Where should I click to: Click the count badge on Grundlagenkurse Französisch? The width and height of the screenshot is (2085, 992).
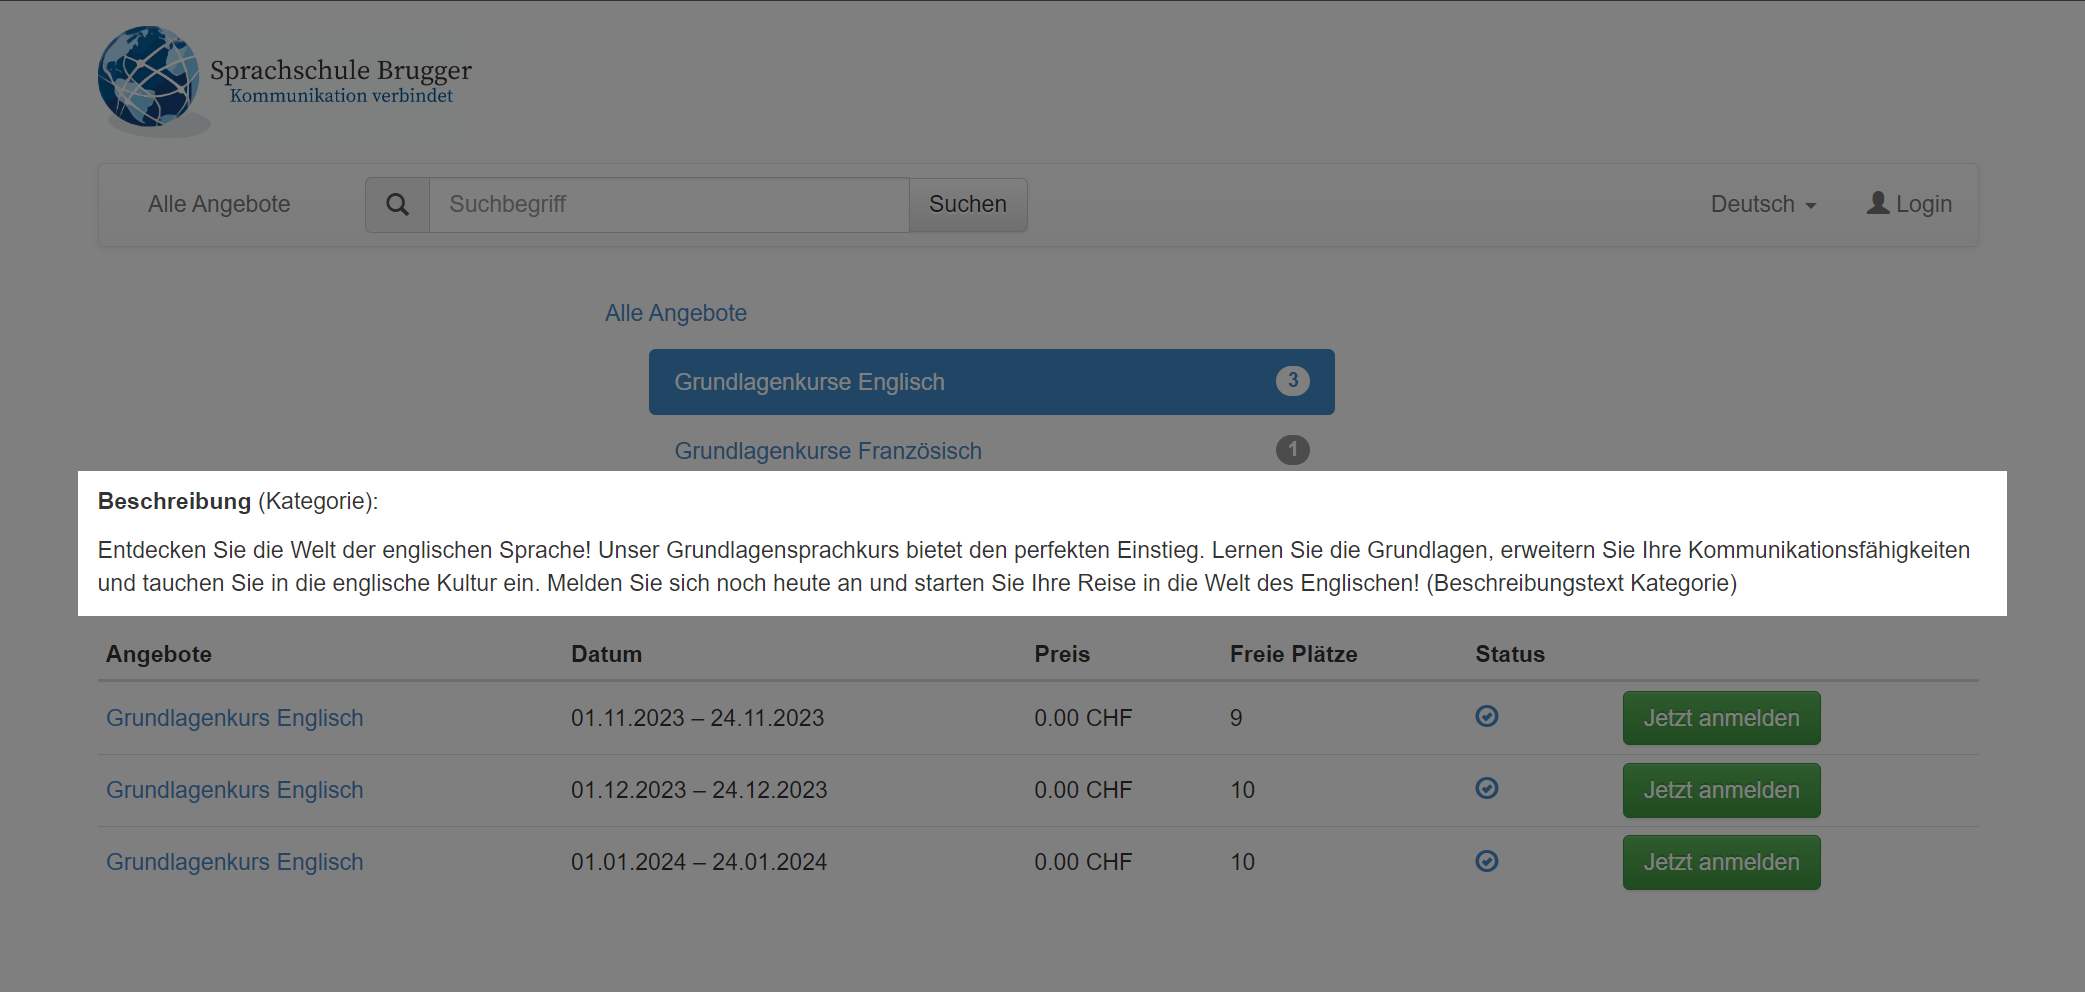pyautogui.click(x=1292, y=450)
